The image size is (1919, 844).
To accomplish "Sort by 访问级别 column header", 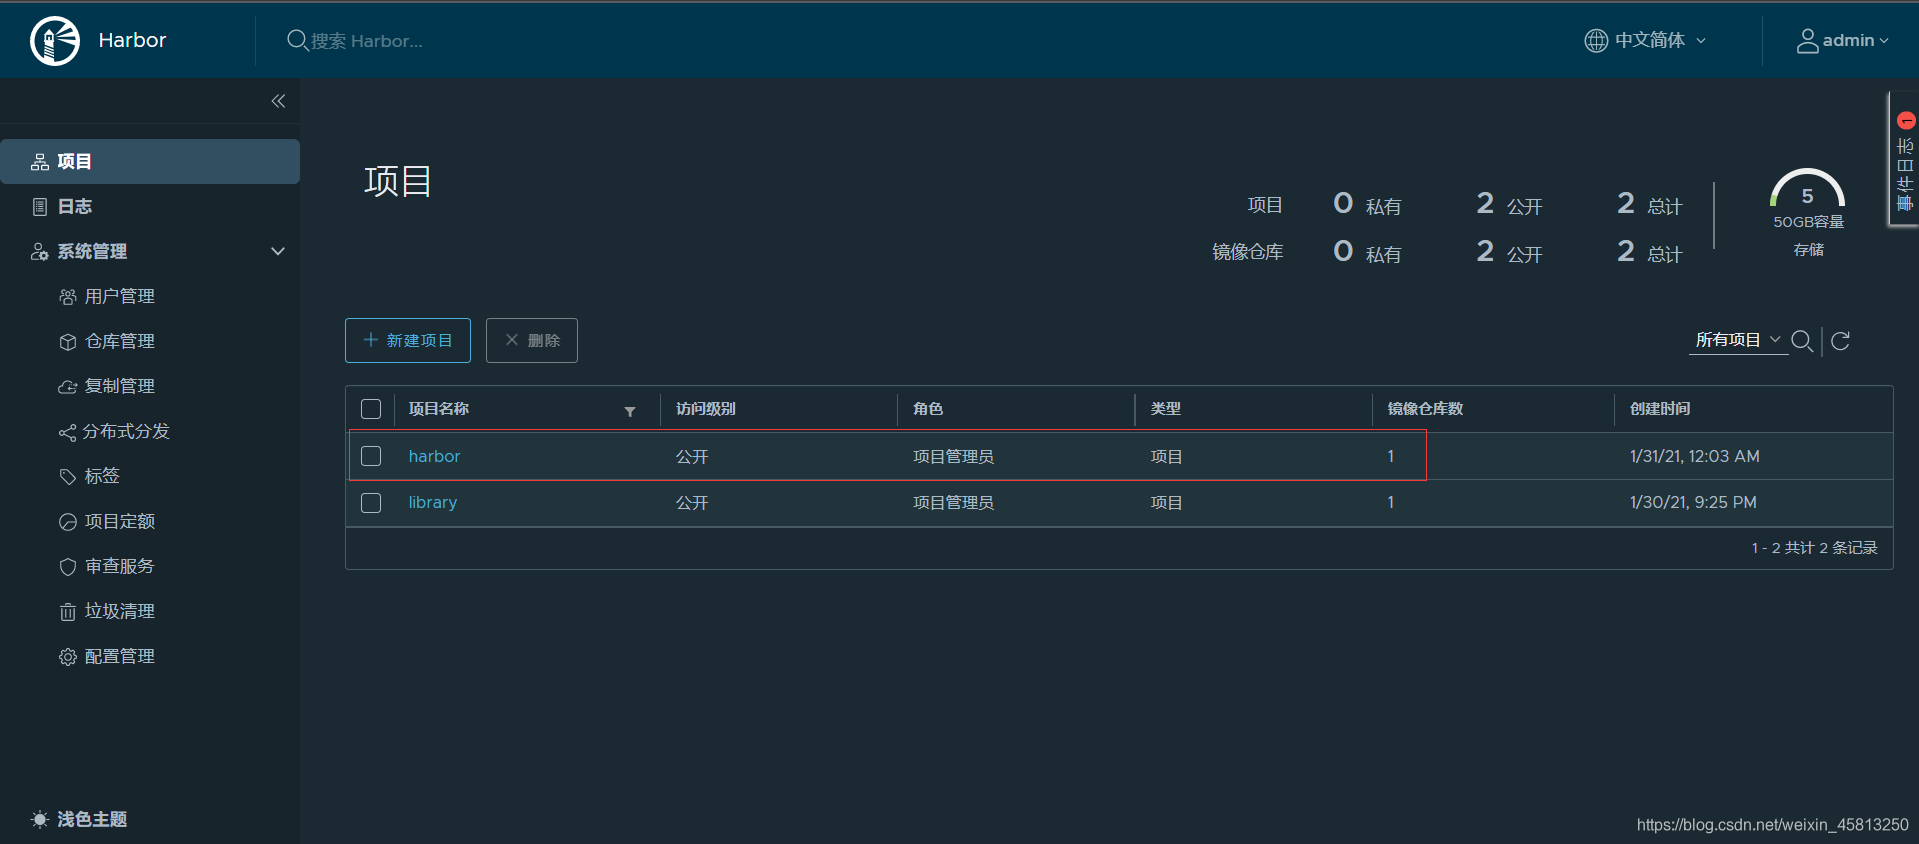I will click(x=706, y=409).
